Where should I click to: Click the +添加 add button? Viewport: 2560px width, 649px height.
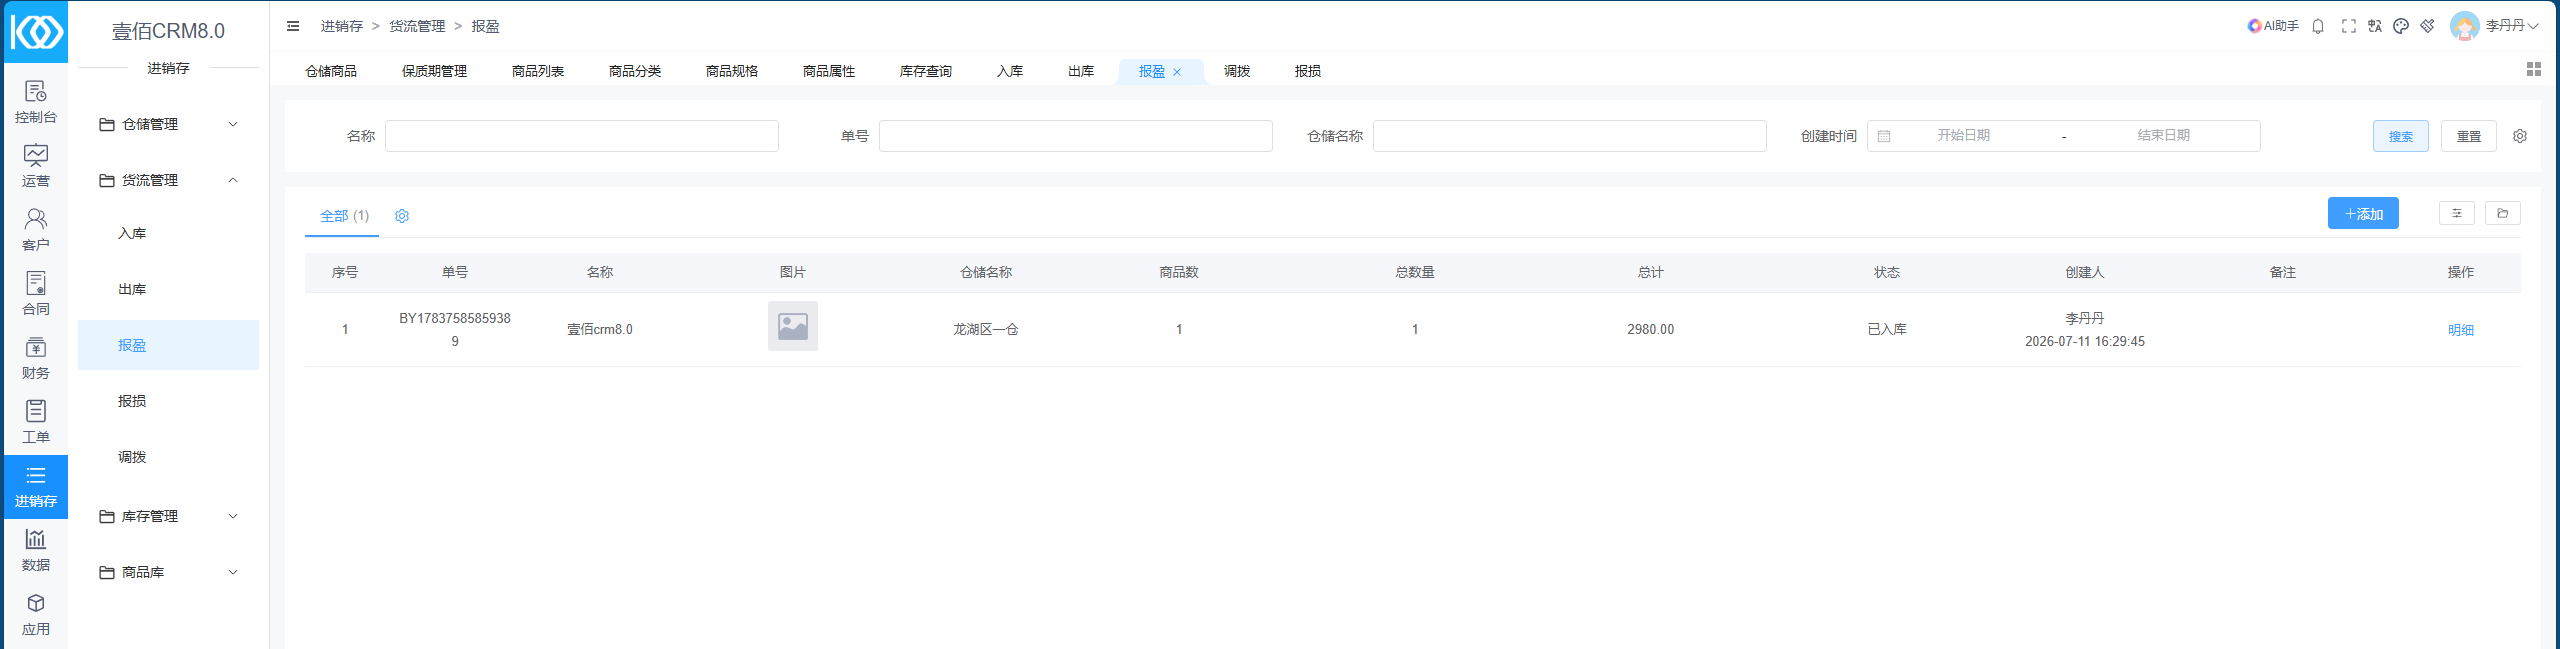coord(2363,213)
